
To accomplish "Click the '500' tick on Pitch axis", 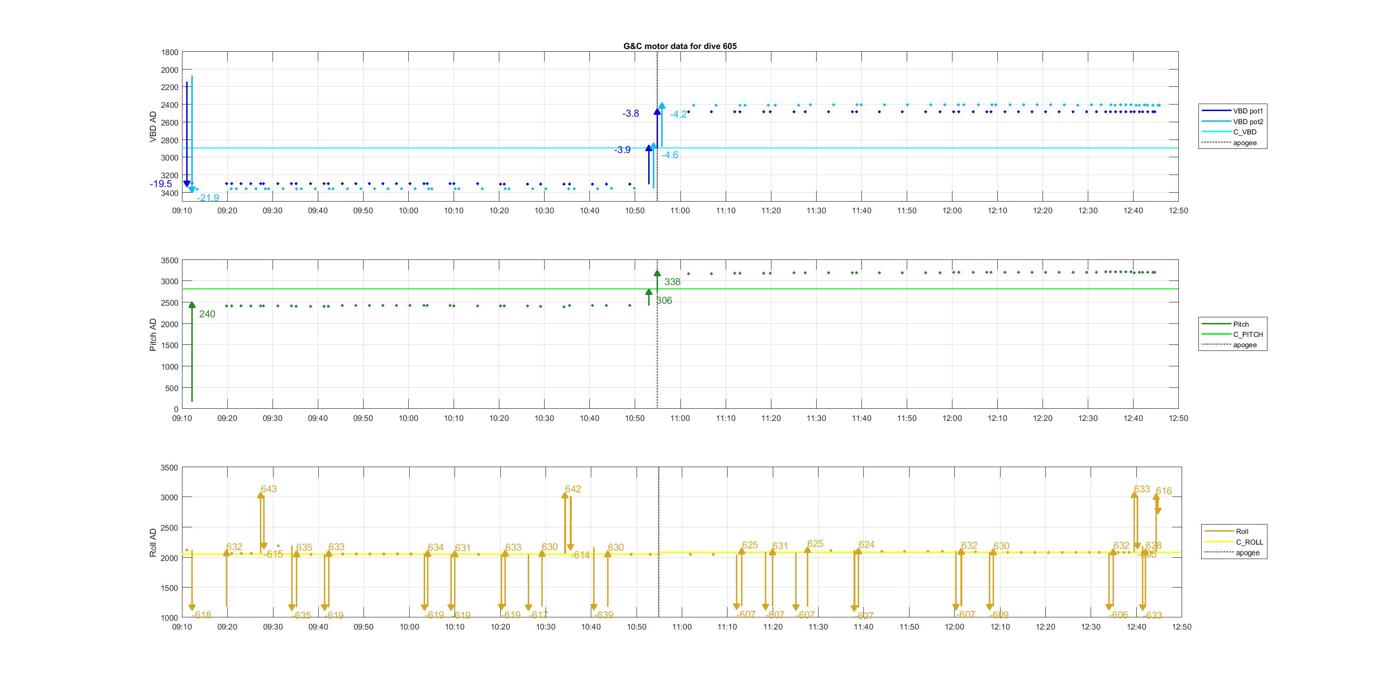I will pyautogui.click(x=173, y=388).
